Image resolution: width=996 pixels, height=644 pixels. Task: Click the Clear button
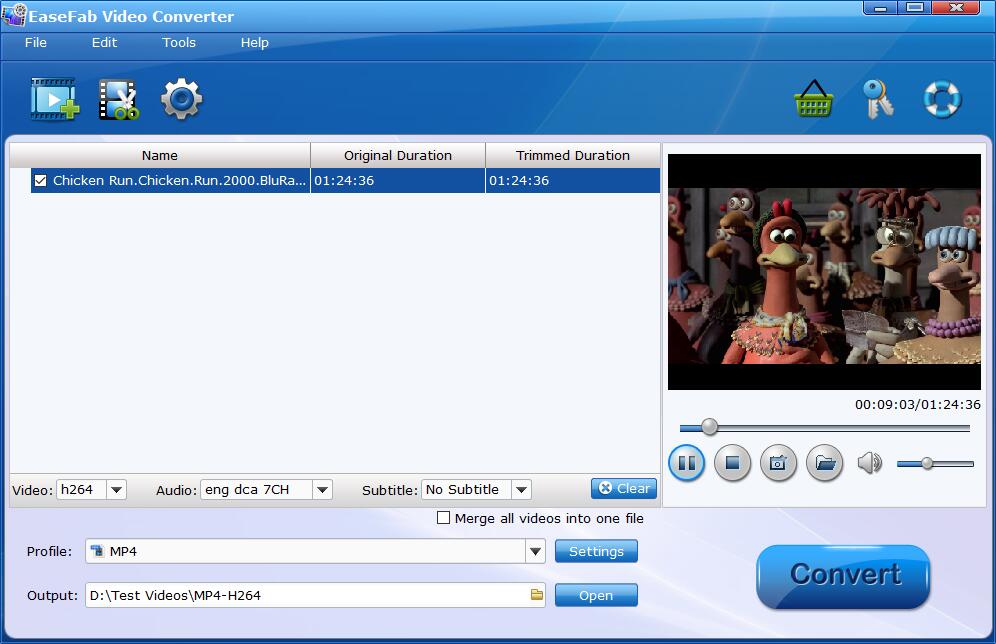pyautogui.click(x=624, y=488)
